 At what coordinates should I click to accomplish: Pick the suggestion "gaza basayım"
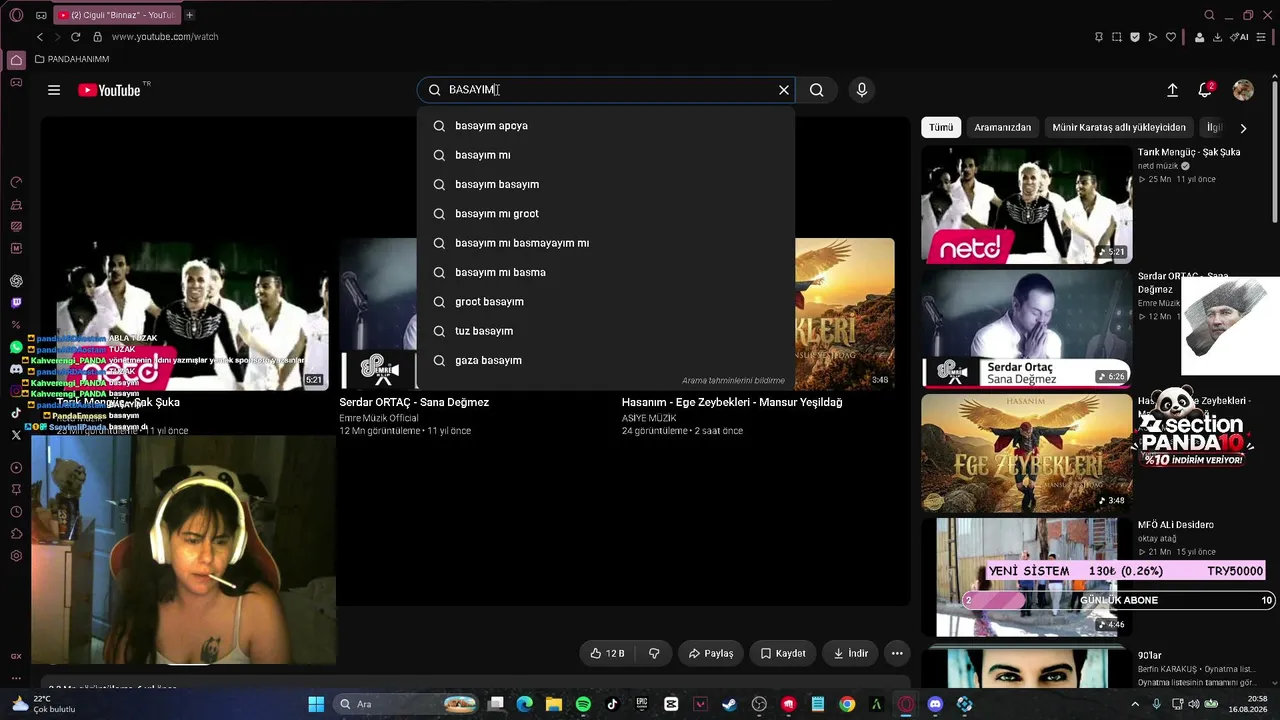[606, 360]
